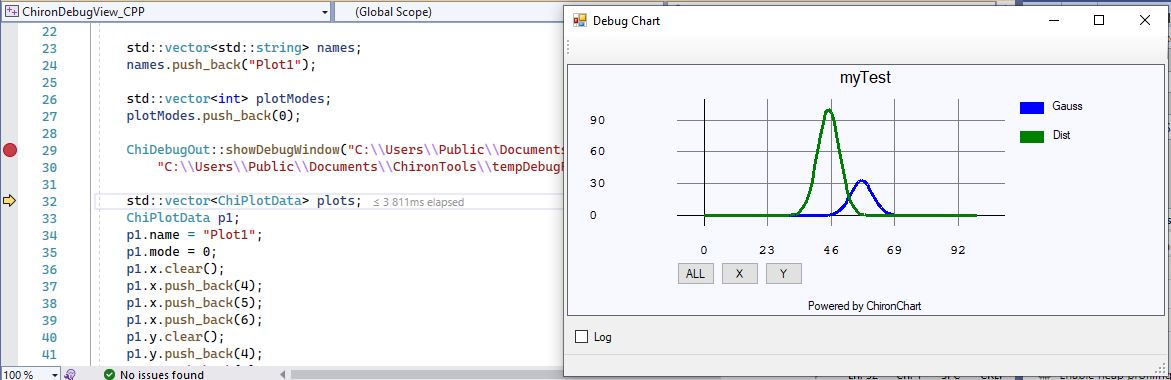This screenshot has width=1171, height=380.
Task: Click the 'Dist' legend label
Action: [x=1061, y=136]
